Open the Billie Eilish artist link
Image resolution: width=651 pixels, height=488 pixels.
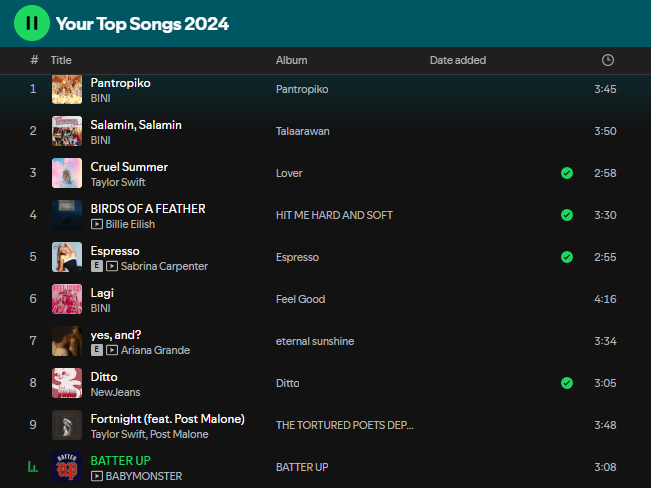(x=130, y=224)
